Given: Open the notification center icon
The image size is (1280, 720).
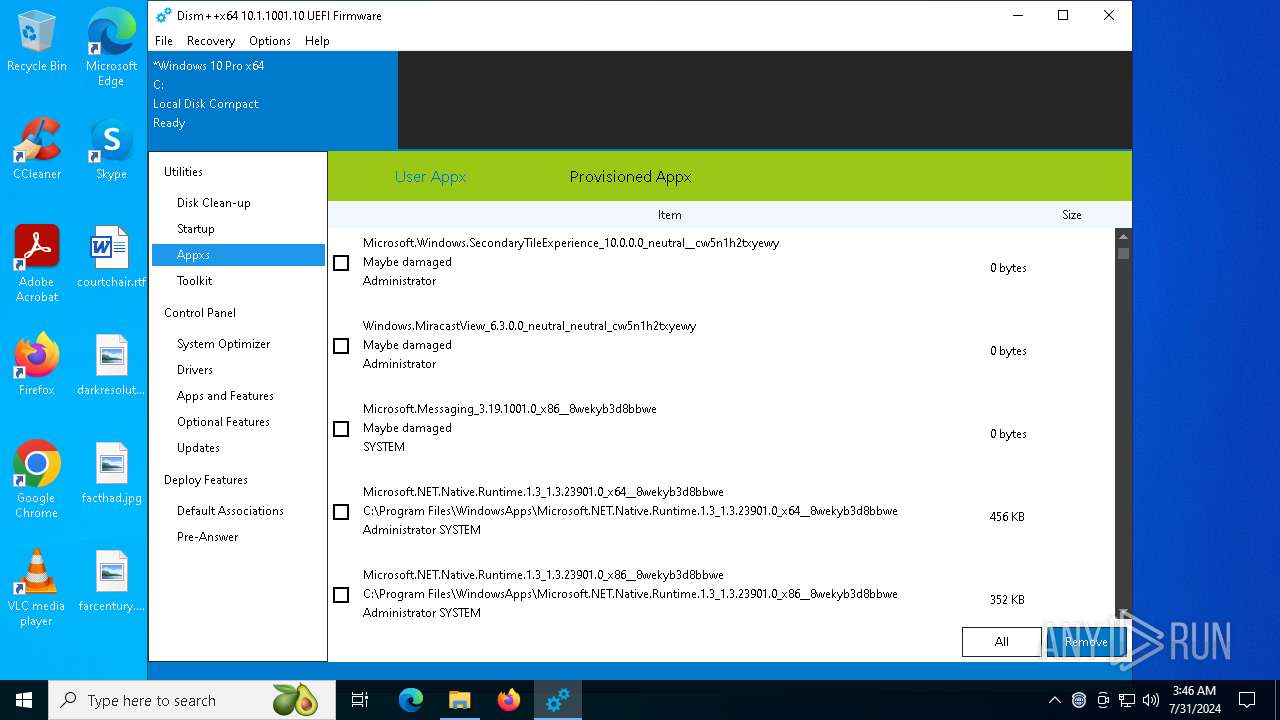Looking at the screenshot, I should tap(1247, 700).
